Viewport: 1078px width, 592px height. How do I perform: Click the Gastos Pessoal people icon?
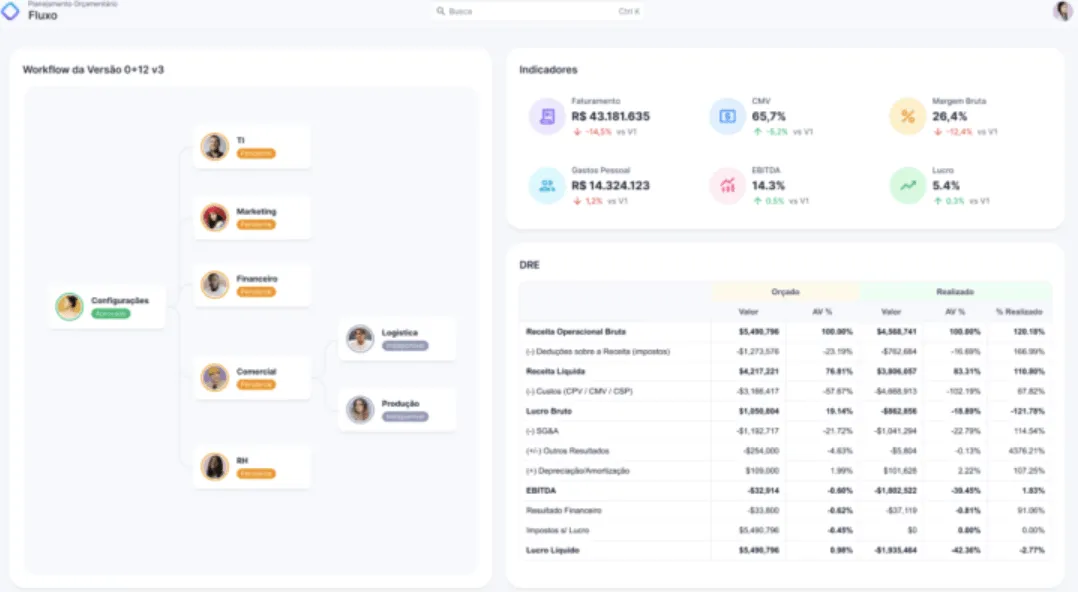(547, 186)
